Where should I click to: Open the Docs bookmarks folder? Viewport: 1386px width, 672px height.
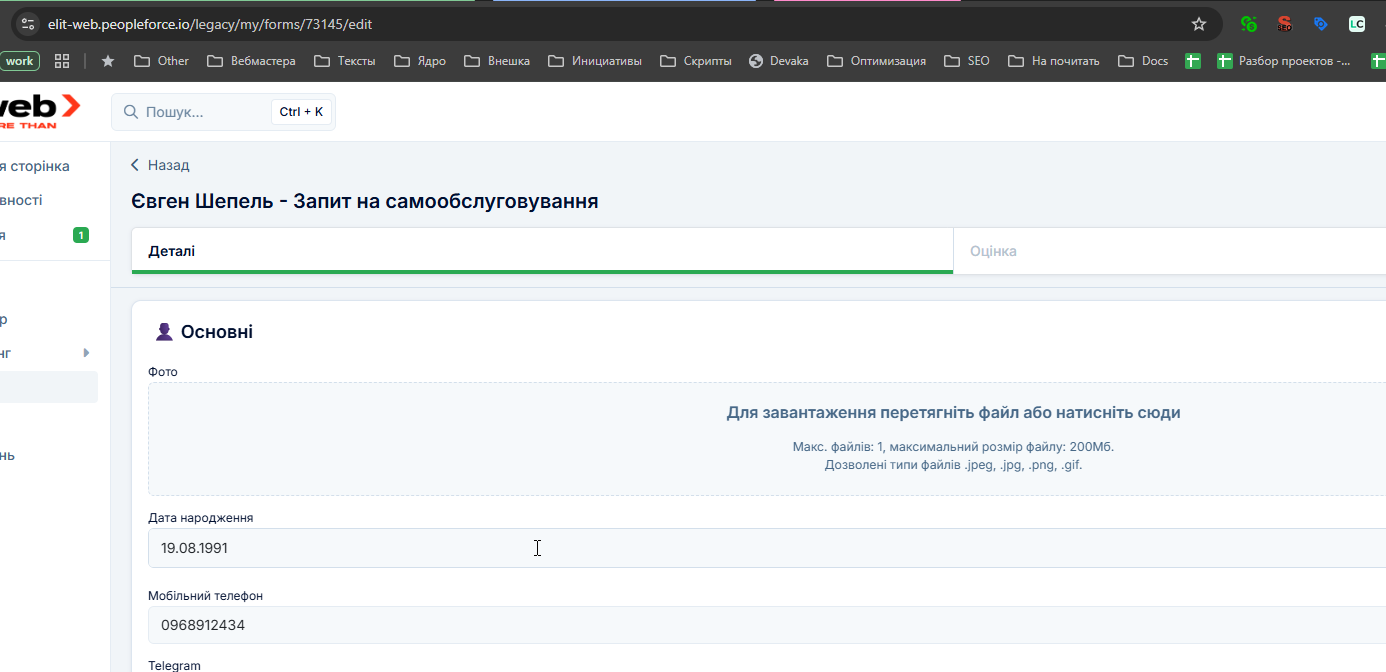(1143, 61)
